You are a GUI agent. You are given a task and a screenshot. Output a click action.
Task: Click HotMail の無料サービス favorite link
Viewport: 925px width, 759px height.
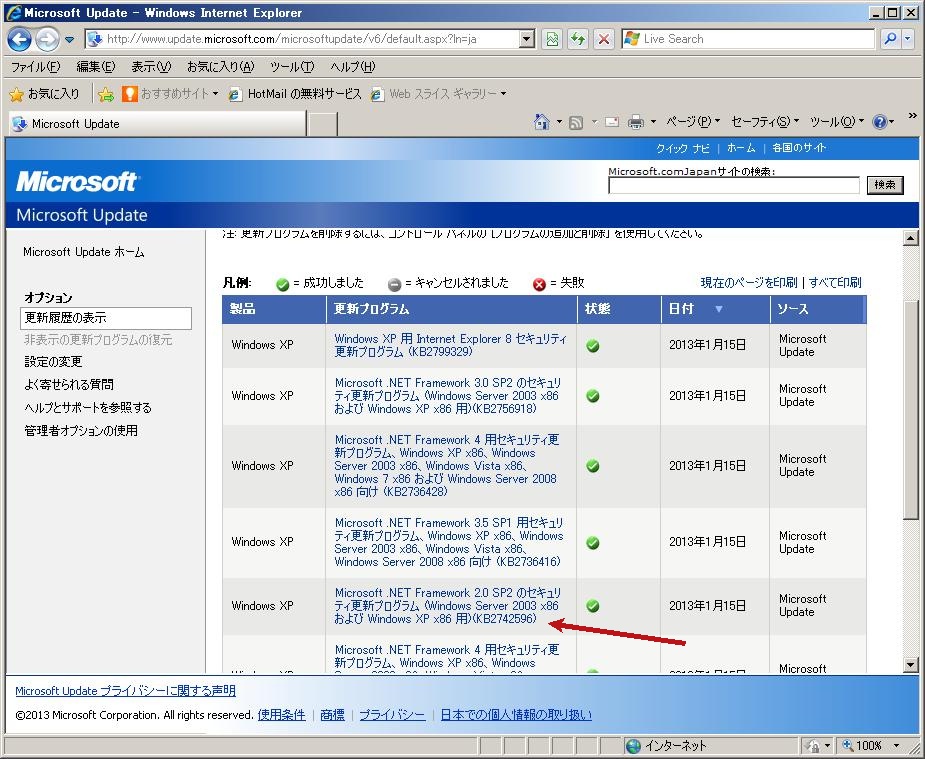click(295, 94)
